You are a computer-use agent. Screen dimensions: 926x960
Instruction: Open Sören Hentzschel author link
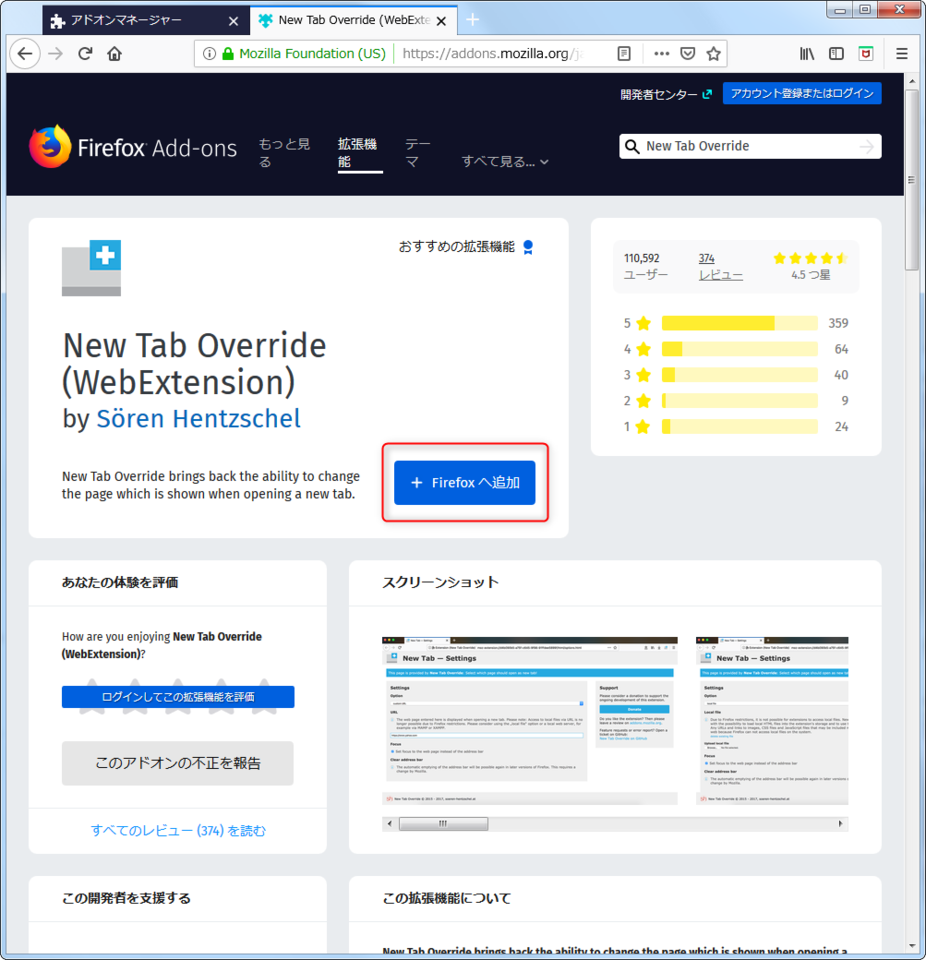click(x=198, y=419)
